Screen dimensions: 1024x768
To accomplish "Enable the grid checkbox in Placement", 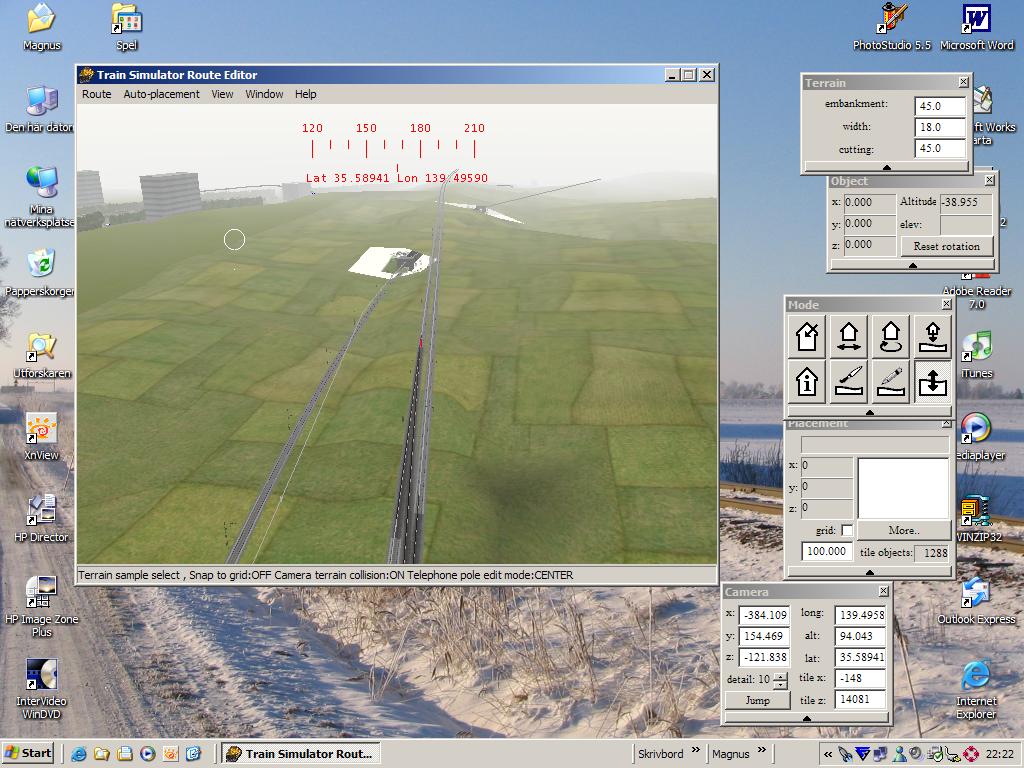I will [x=847, y=531].
